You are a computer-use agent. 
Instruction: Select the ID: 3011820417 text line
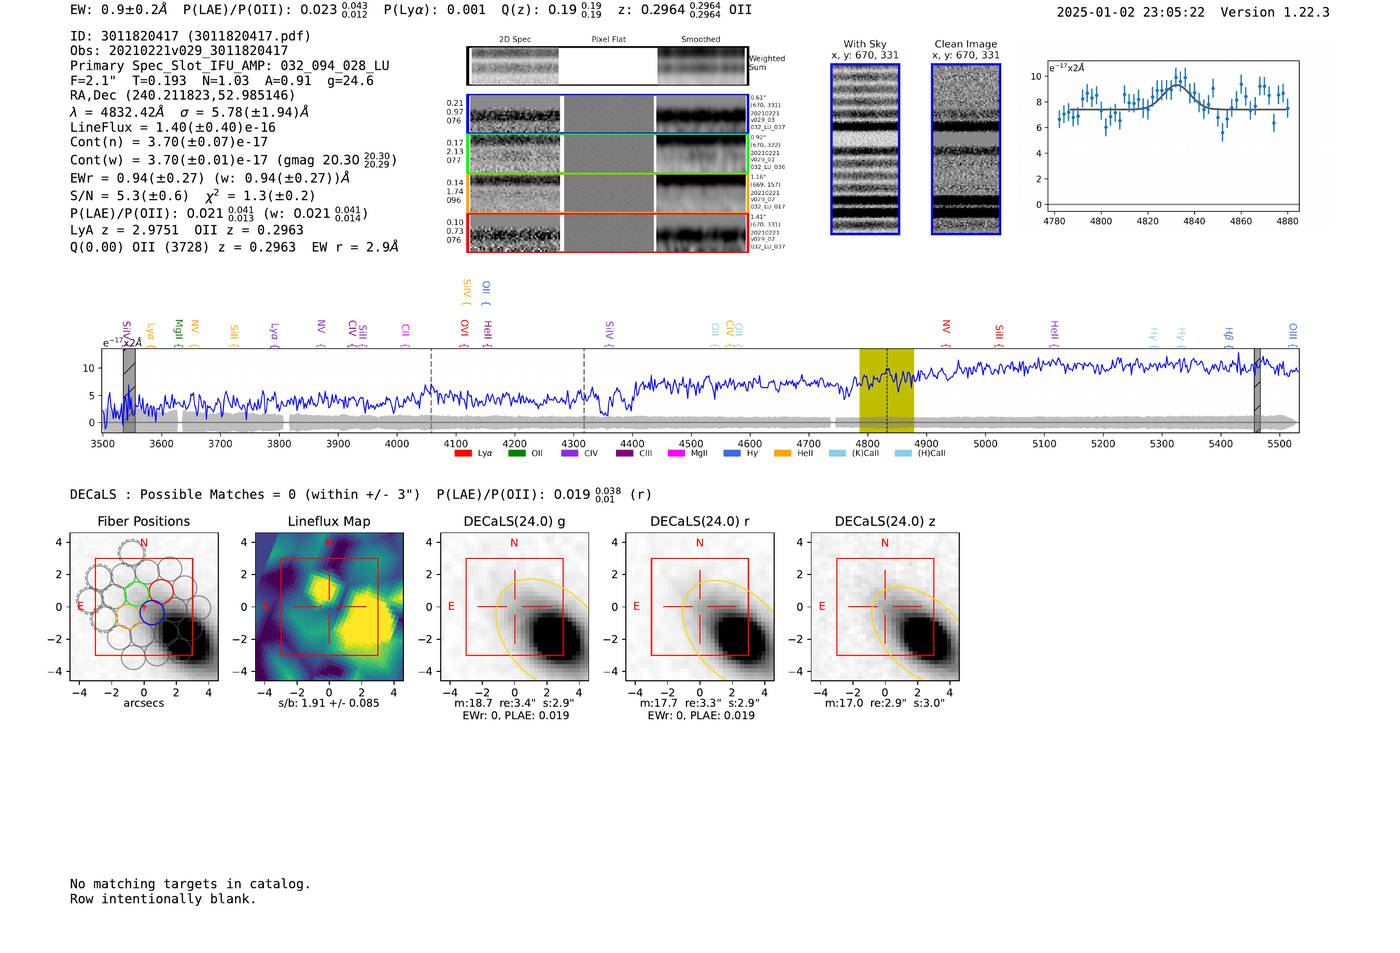tap(190, 36)
